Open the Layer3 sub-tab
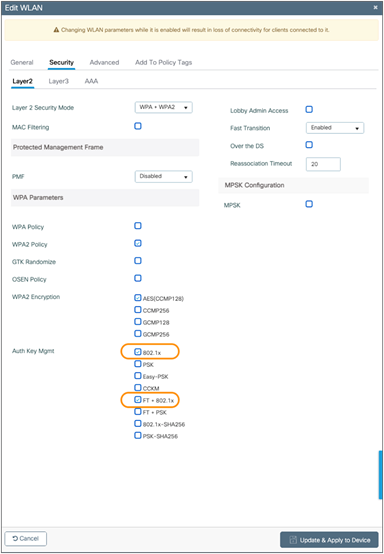The image size is (384, 554). (59, 81)
